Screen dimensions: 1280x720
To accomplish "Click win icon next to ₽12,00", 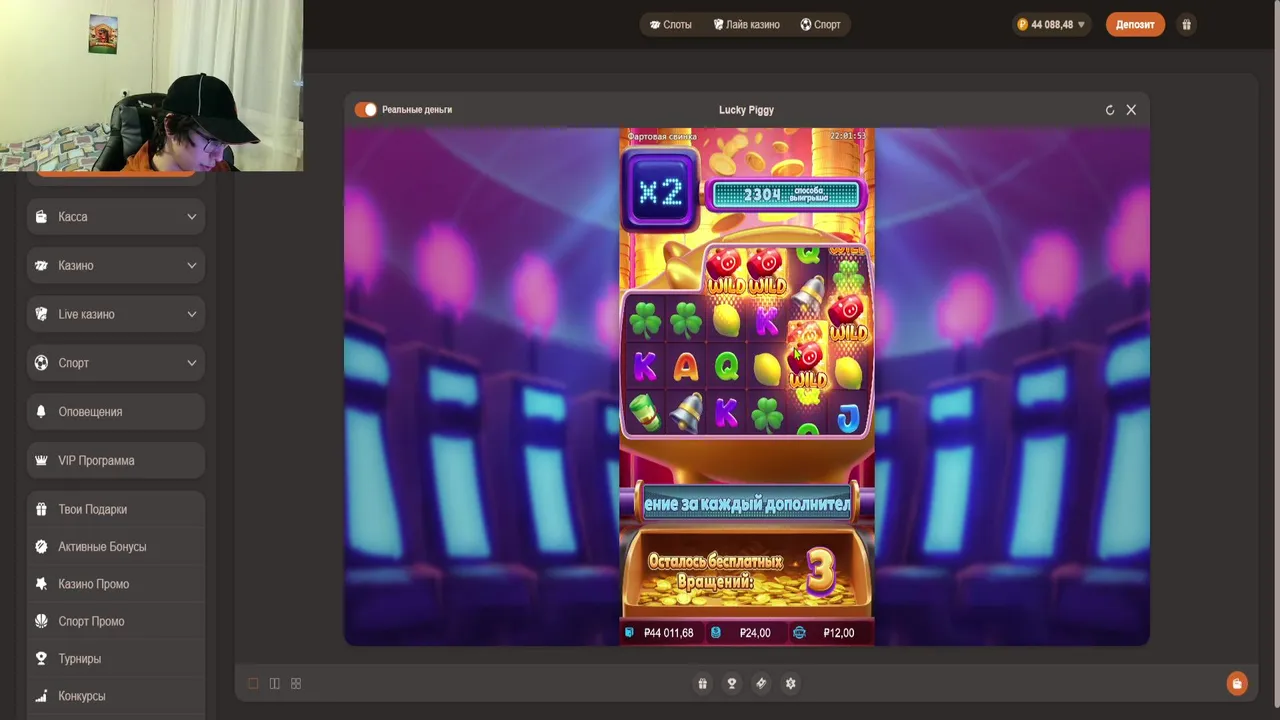I will pos(799,633).
